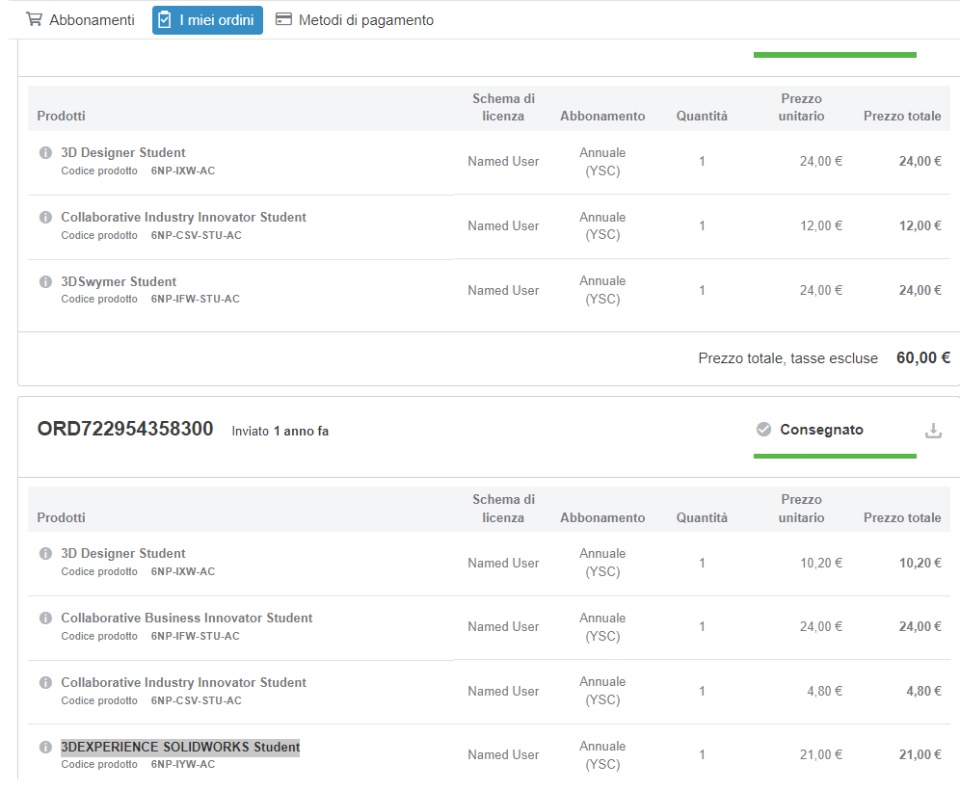Click info icon next to 3DSwymer Student
This screenshot has height=790, width=960.
(x=45, y=282)
